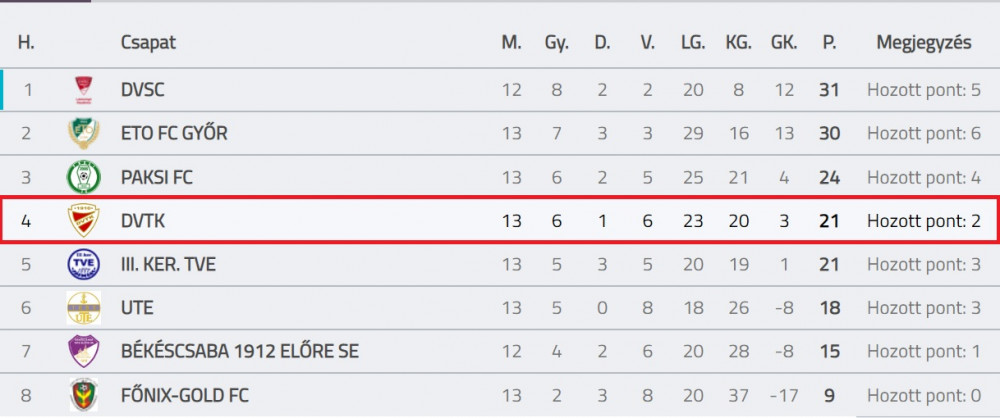Click the Csapat column header
Screen dimensions: 1000x418
tap(148, 43)
